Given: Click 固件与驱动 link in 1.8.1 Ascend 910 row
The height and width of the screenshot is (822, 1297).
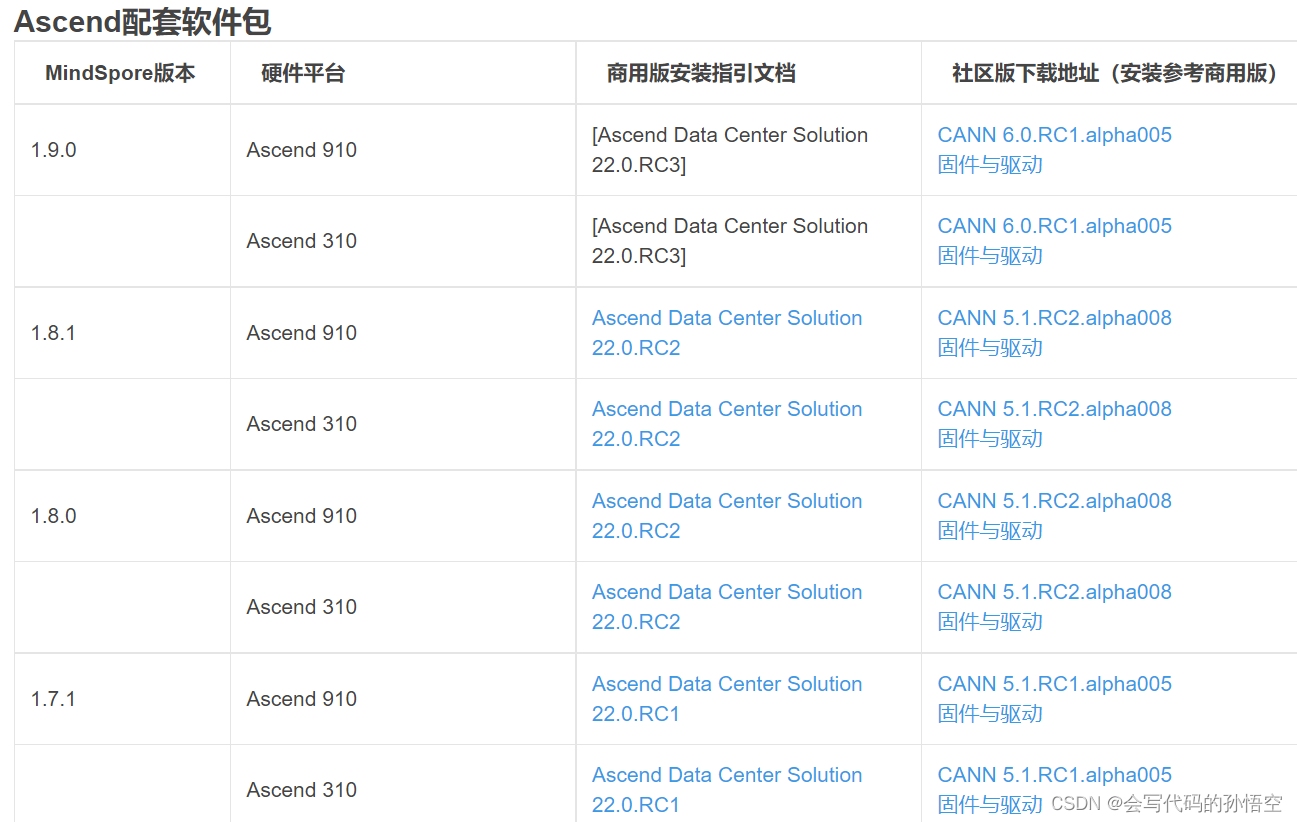Looking at the screenshot, I should [x=990, y=348].
